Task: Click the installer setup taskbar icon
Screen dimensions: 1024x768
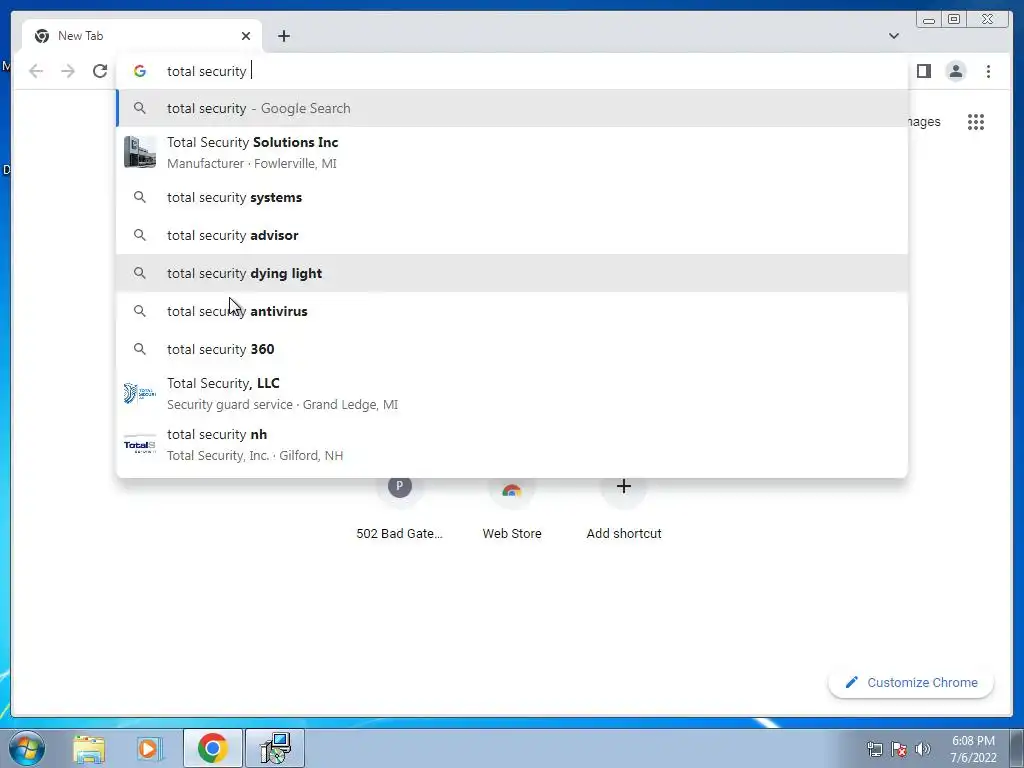Action: (275, 748)
